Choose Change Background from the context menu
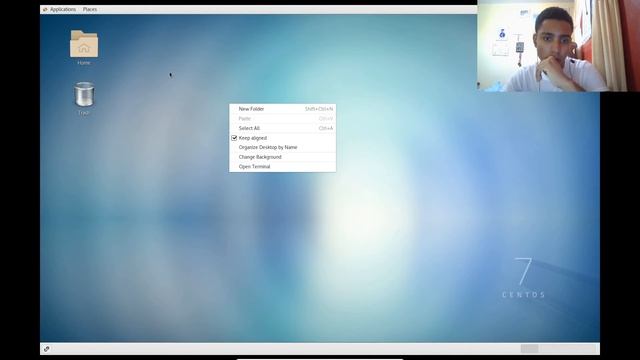This screenshot has height=360, width=640. point(282,157)
